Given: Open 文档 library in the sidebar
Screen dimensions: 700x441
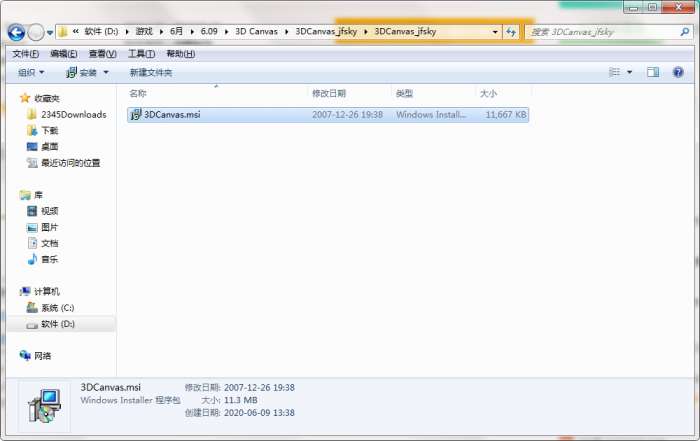Looking at the screenshot, I should (x=50, y=243).
